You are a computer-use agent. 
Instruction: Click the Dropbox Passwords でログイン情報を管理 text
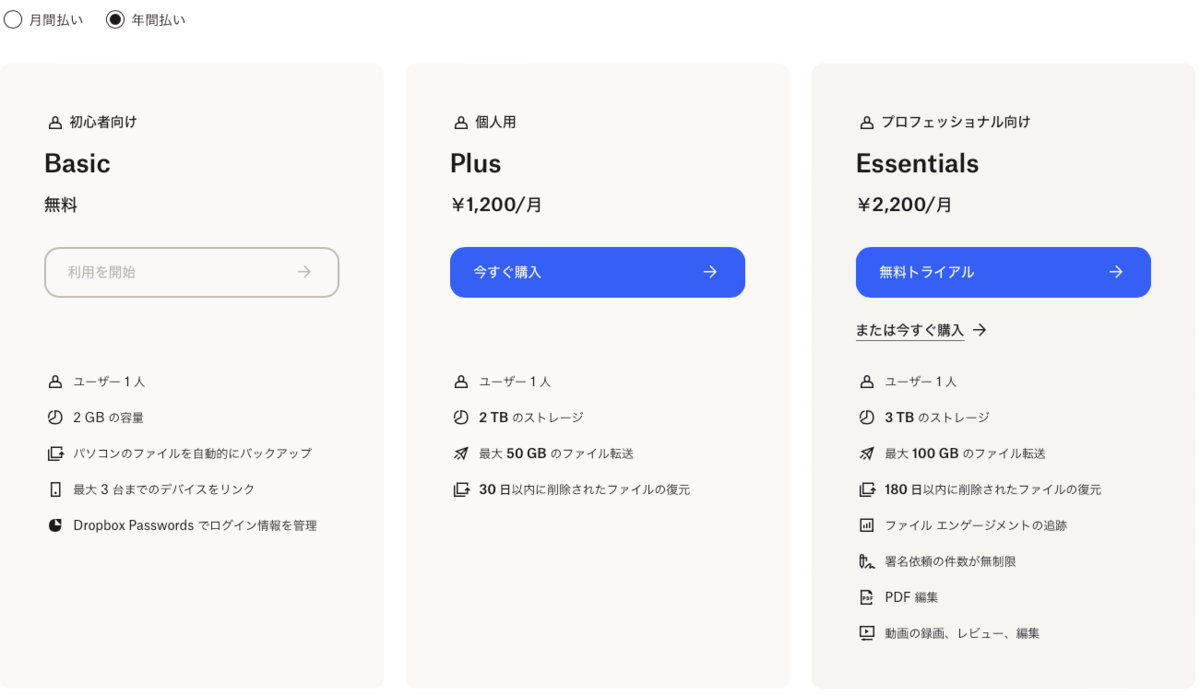pos(195,526)
